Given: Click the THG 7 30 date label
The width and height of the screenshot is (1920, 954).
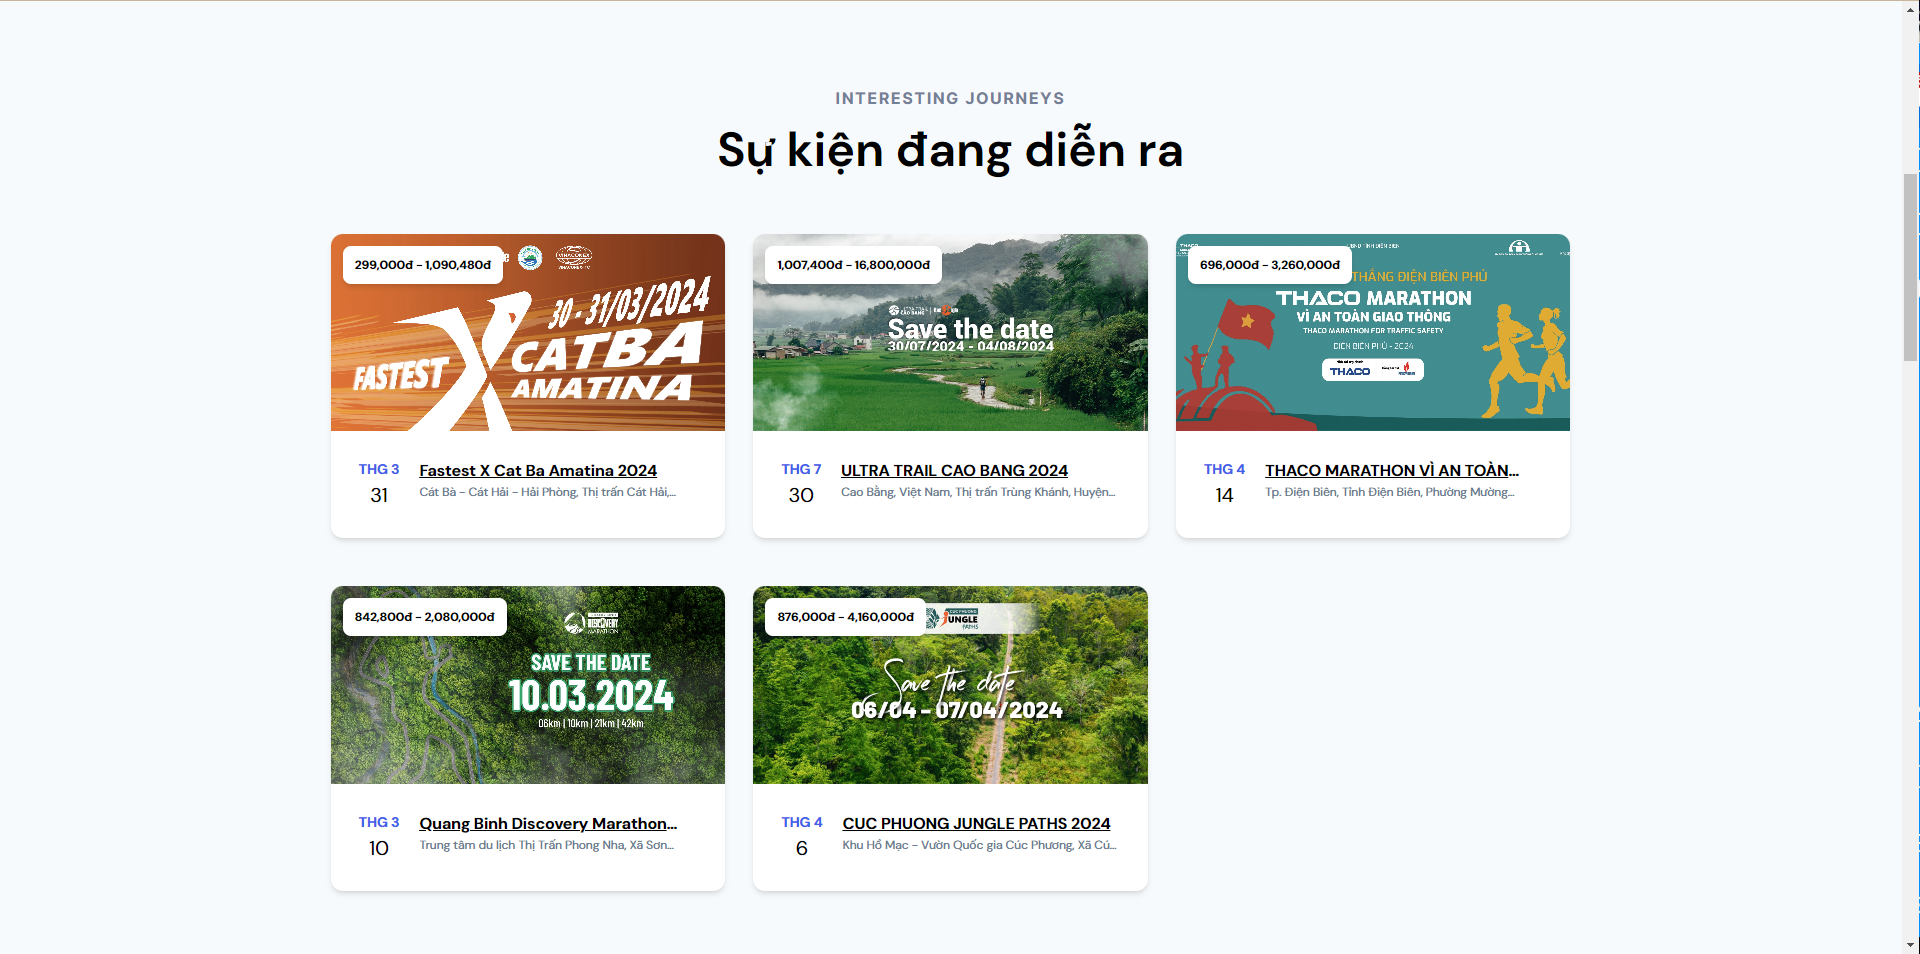Looking at the screenshot, I should [801, 483].
